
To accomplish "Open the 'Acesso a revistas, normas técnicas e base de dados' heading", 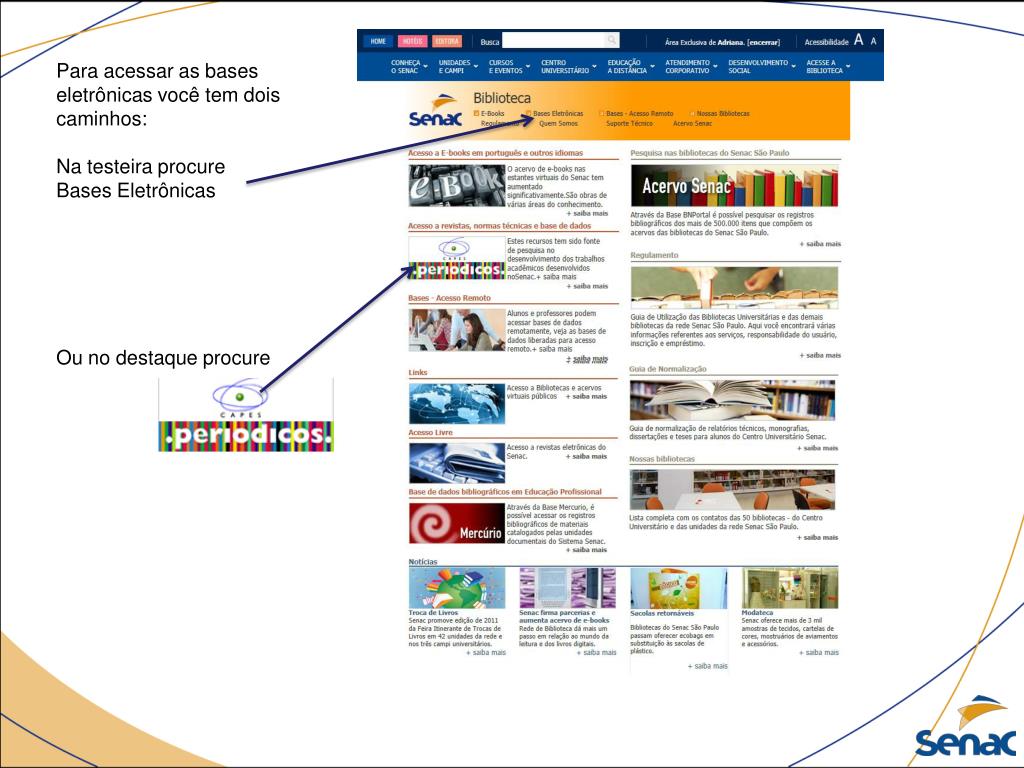I will pos(500,226).
